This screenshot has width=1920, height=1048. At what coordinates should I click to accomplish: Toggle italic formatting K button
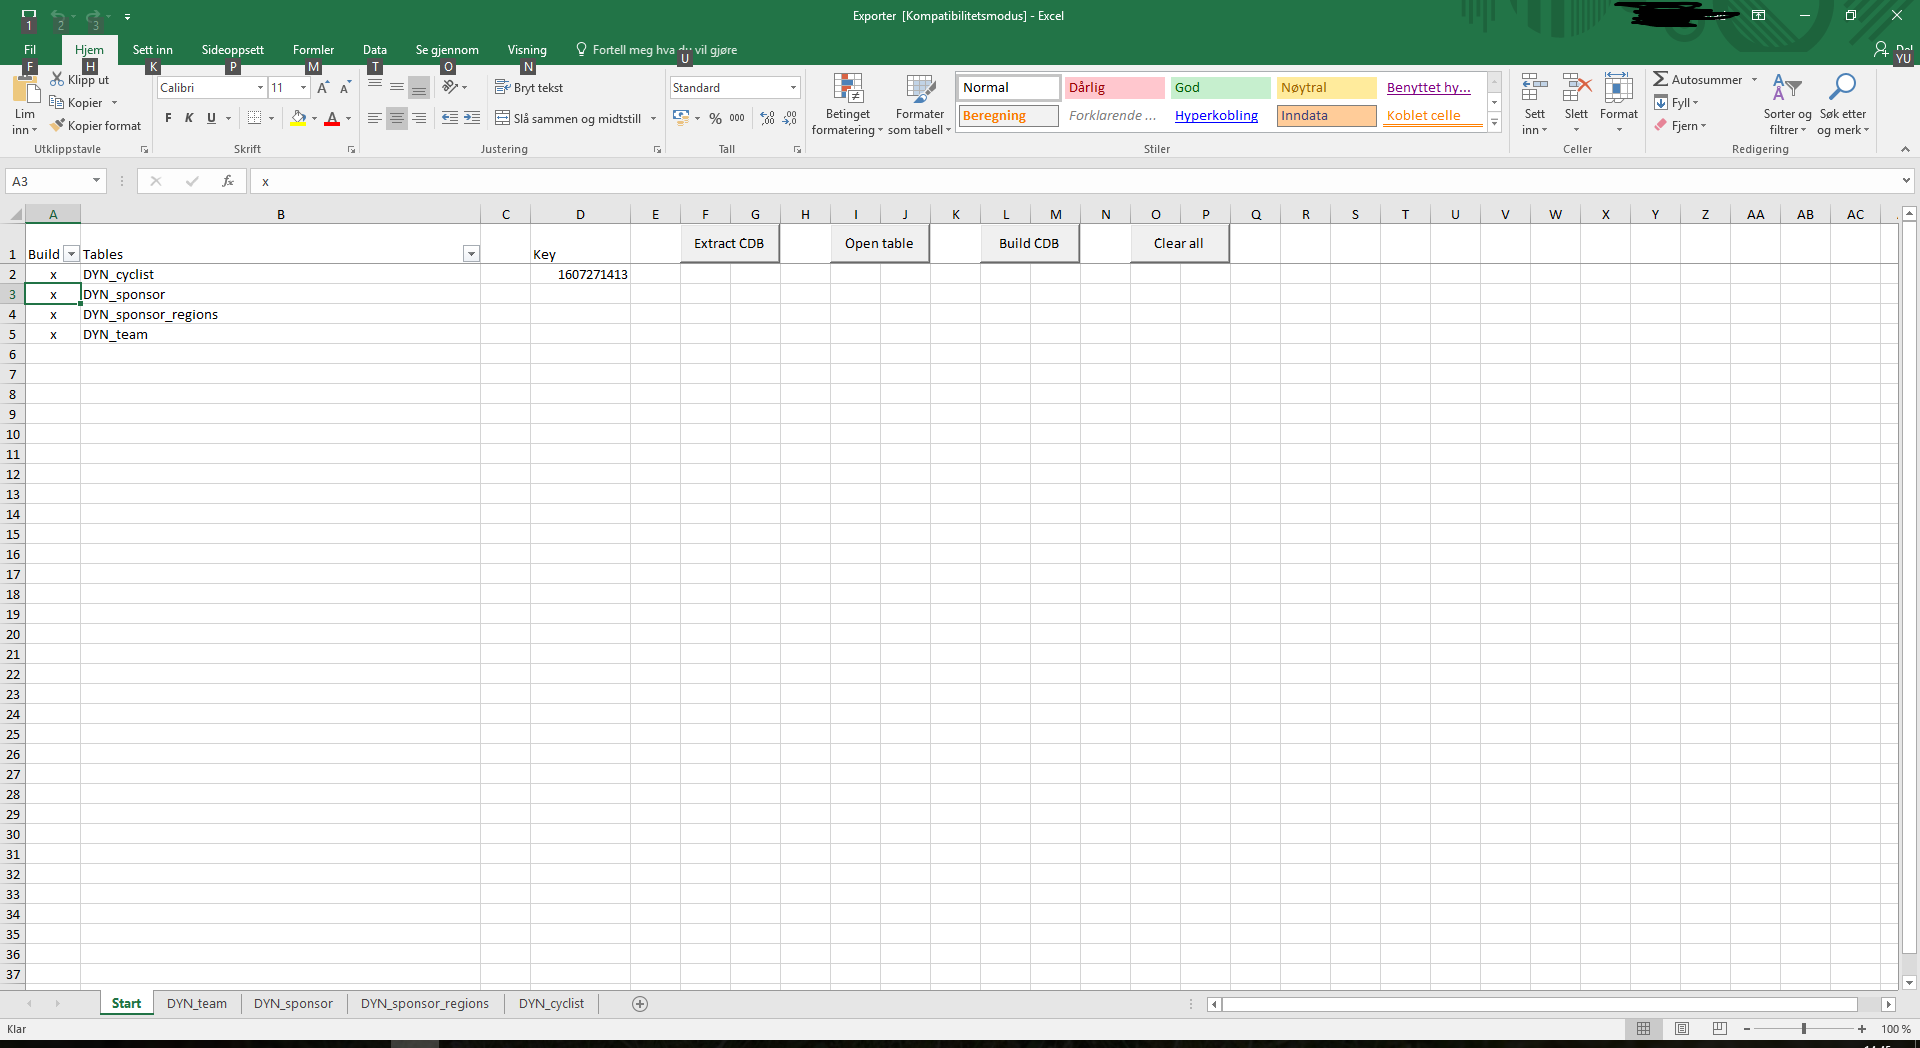(189, 118)
